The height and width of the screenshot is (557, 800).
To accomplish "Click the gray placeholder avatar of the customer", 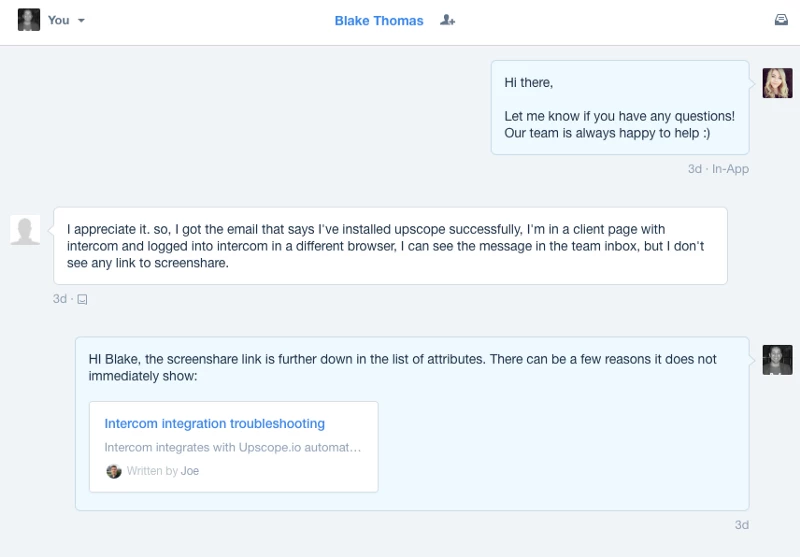I will pyautogui.click(x=25, y=230).
